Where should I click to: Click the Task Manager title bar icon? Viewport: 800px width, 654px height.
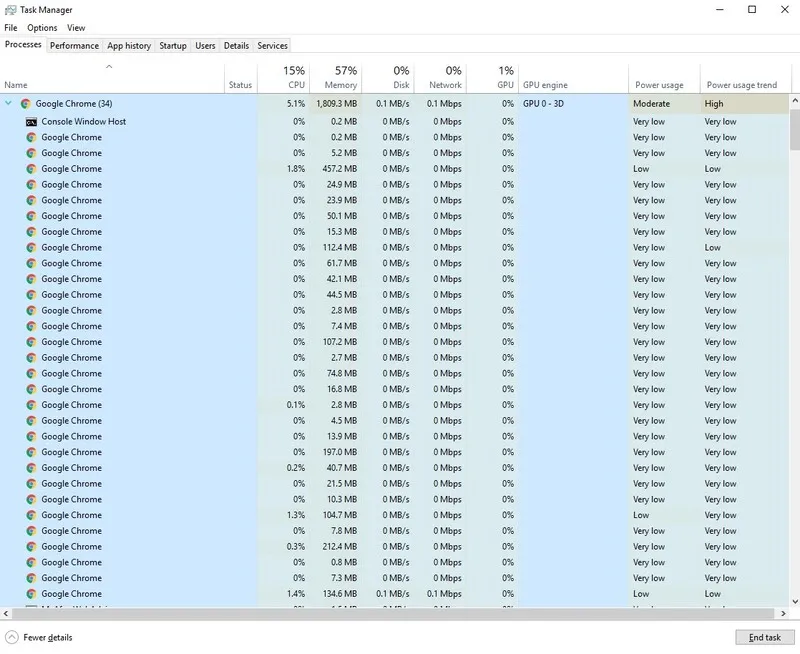10,10
